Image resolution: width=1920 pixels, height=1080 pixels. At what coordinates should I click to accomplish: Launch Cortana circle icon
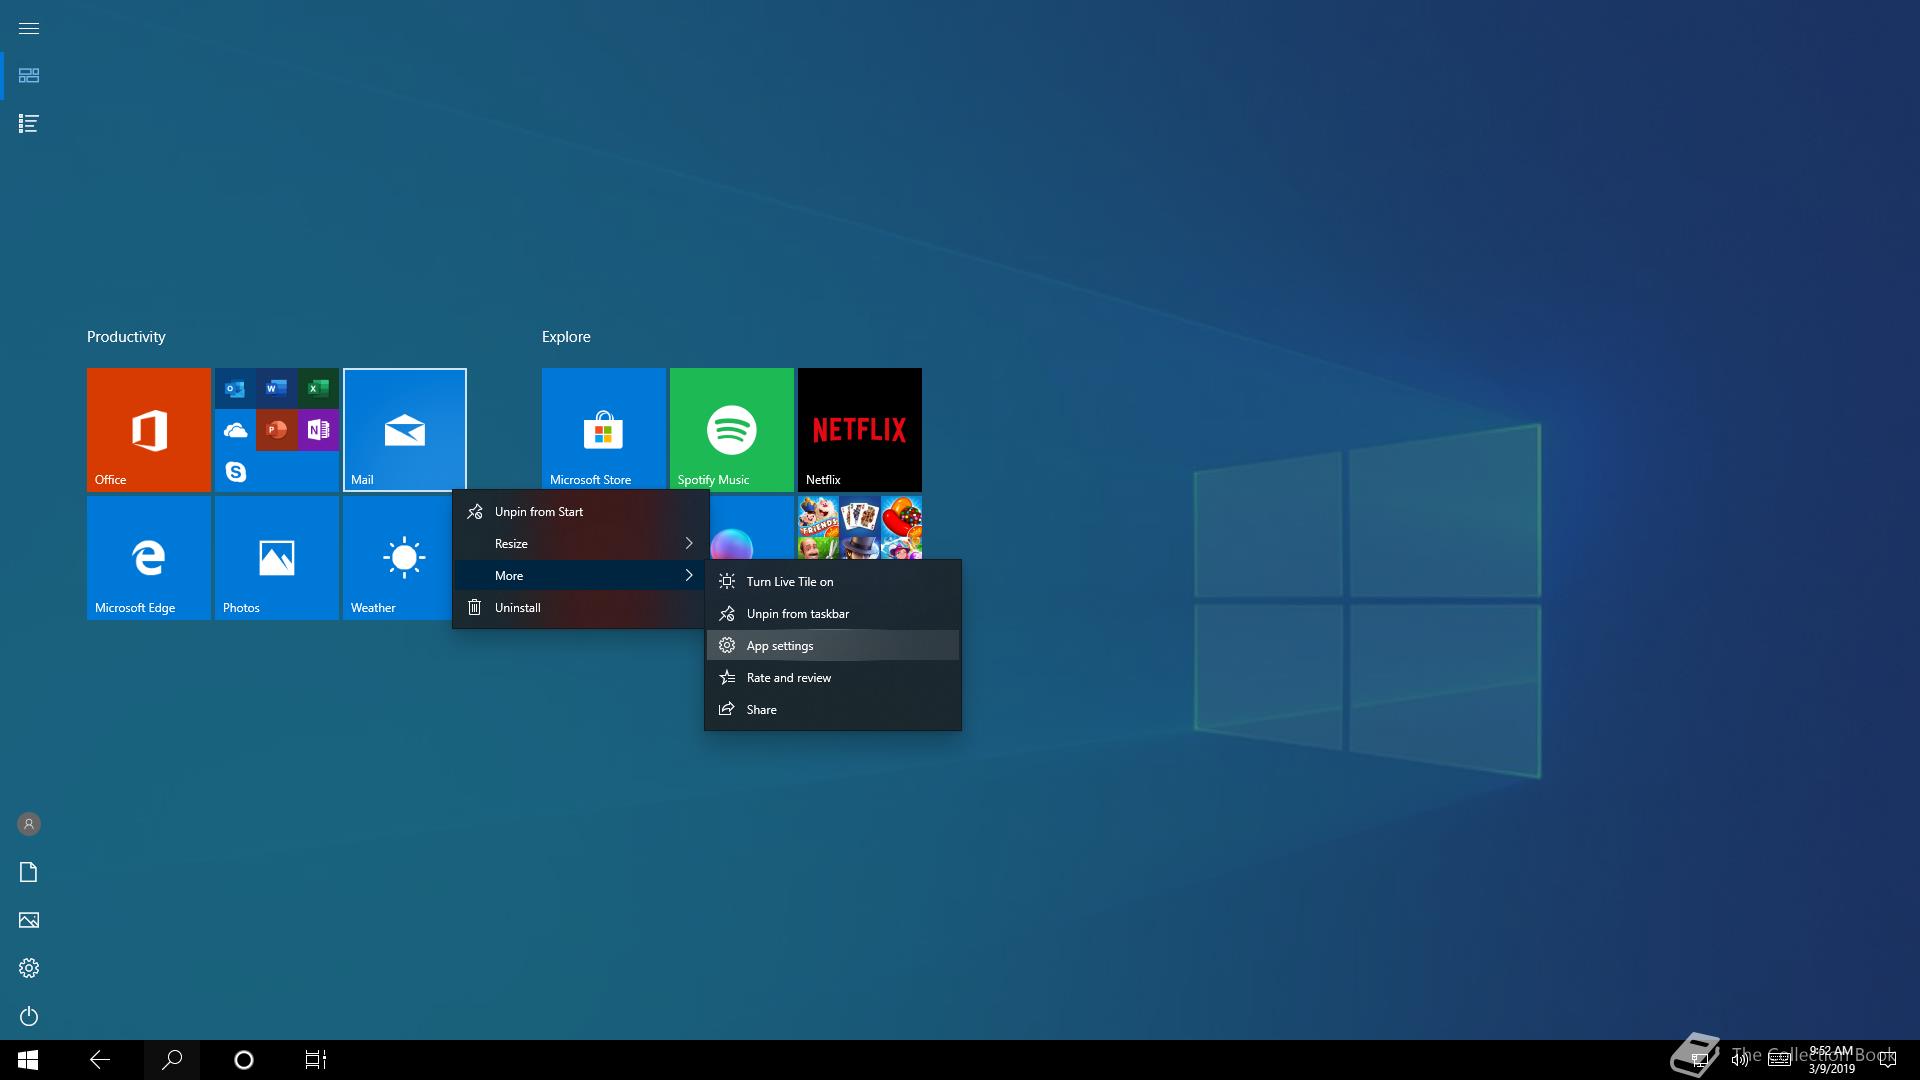(x=244, y=1060)
